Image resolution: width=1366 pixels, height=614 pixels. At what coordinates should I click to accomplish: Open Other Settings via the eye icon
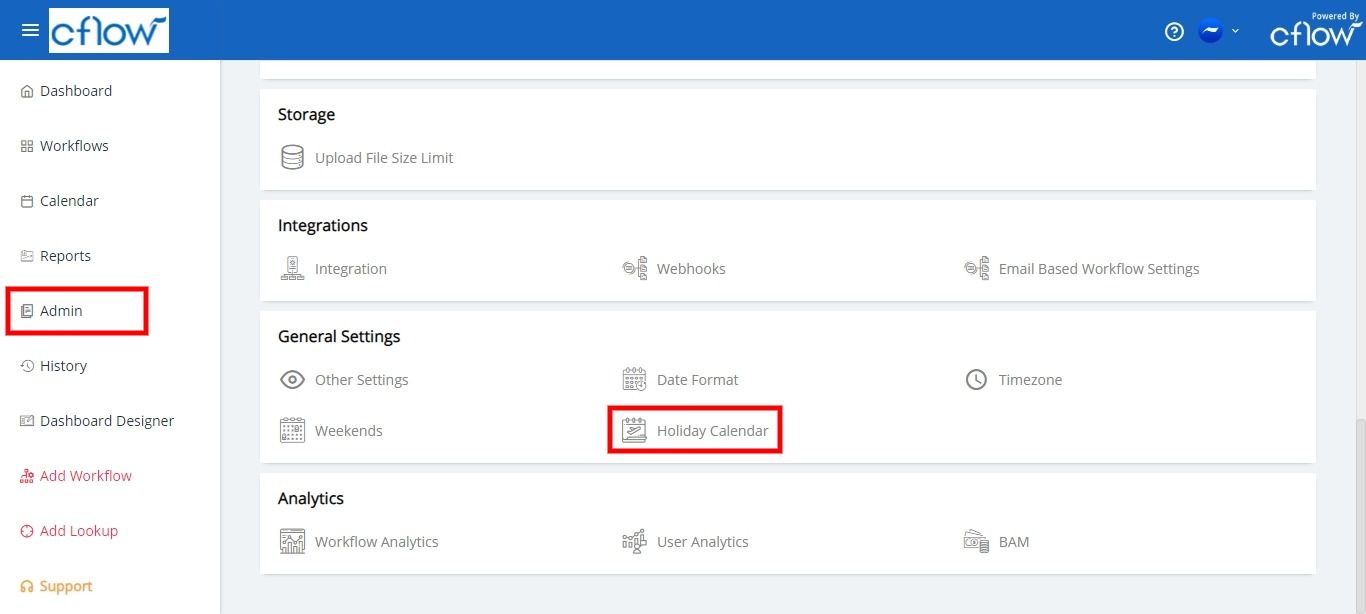point(292,378)
